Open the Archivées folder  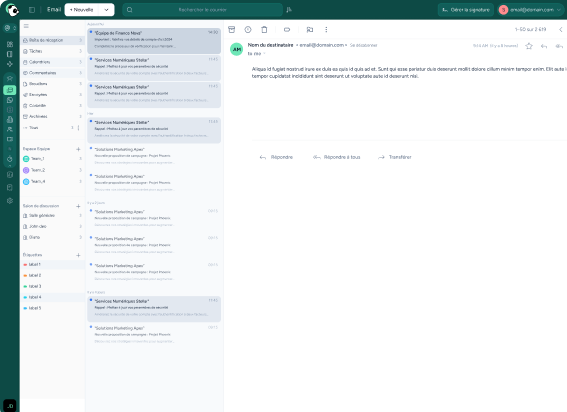(x=52, y=116)
